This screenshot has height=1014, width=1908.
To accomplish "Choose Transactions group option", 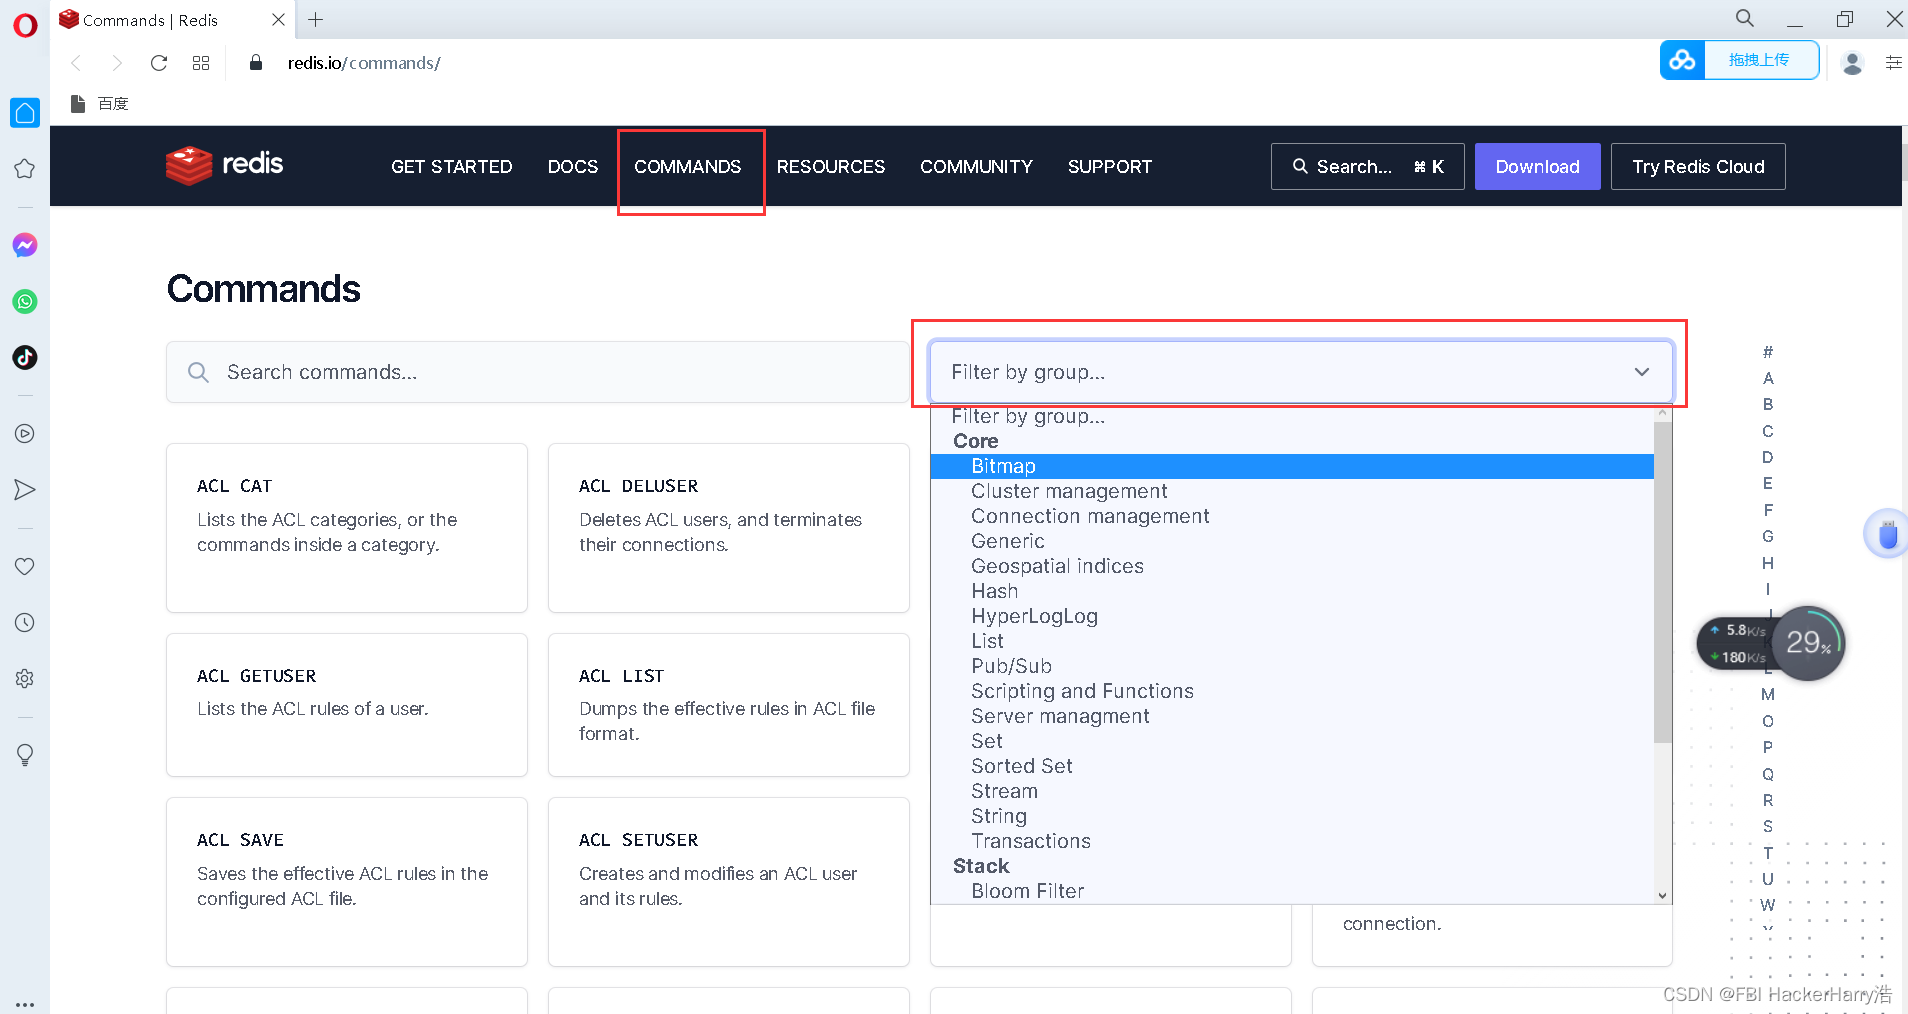I will click(x=1292, y=841).
